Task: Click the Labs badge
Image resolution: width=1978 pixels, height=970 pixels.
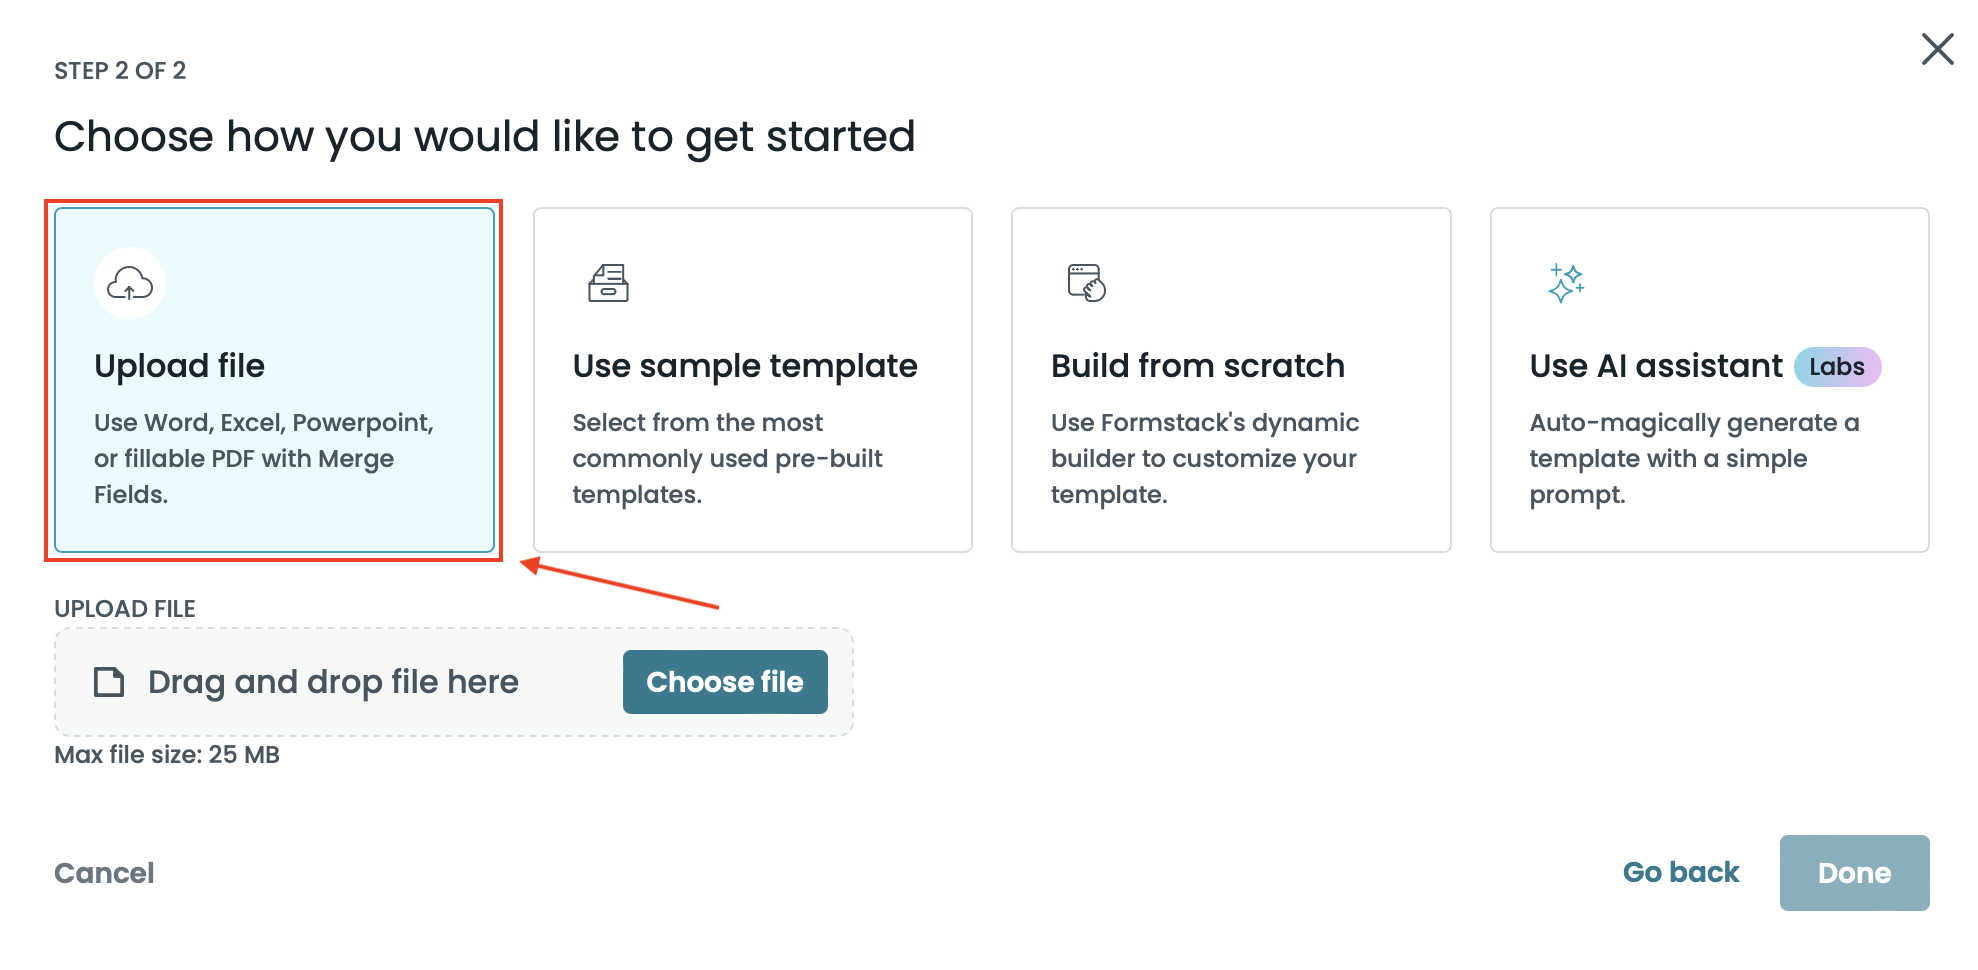Action: pos(1837,367)
